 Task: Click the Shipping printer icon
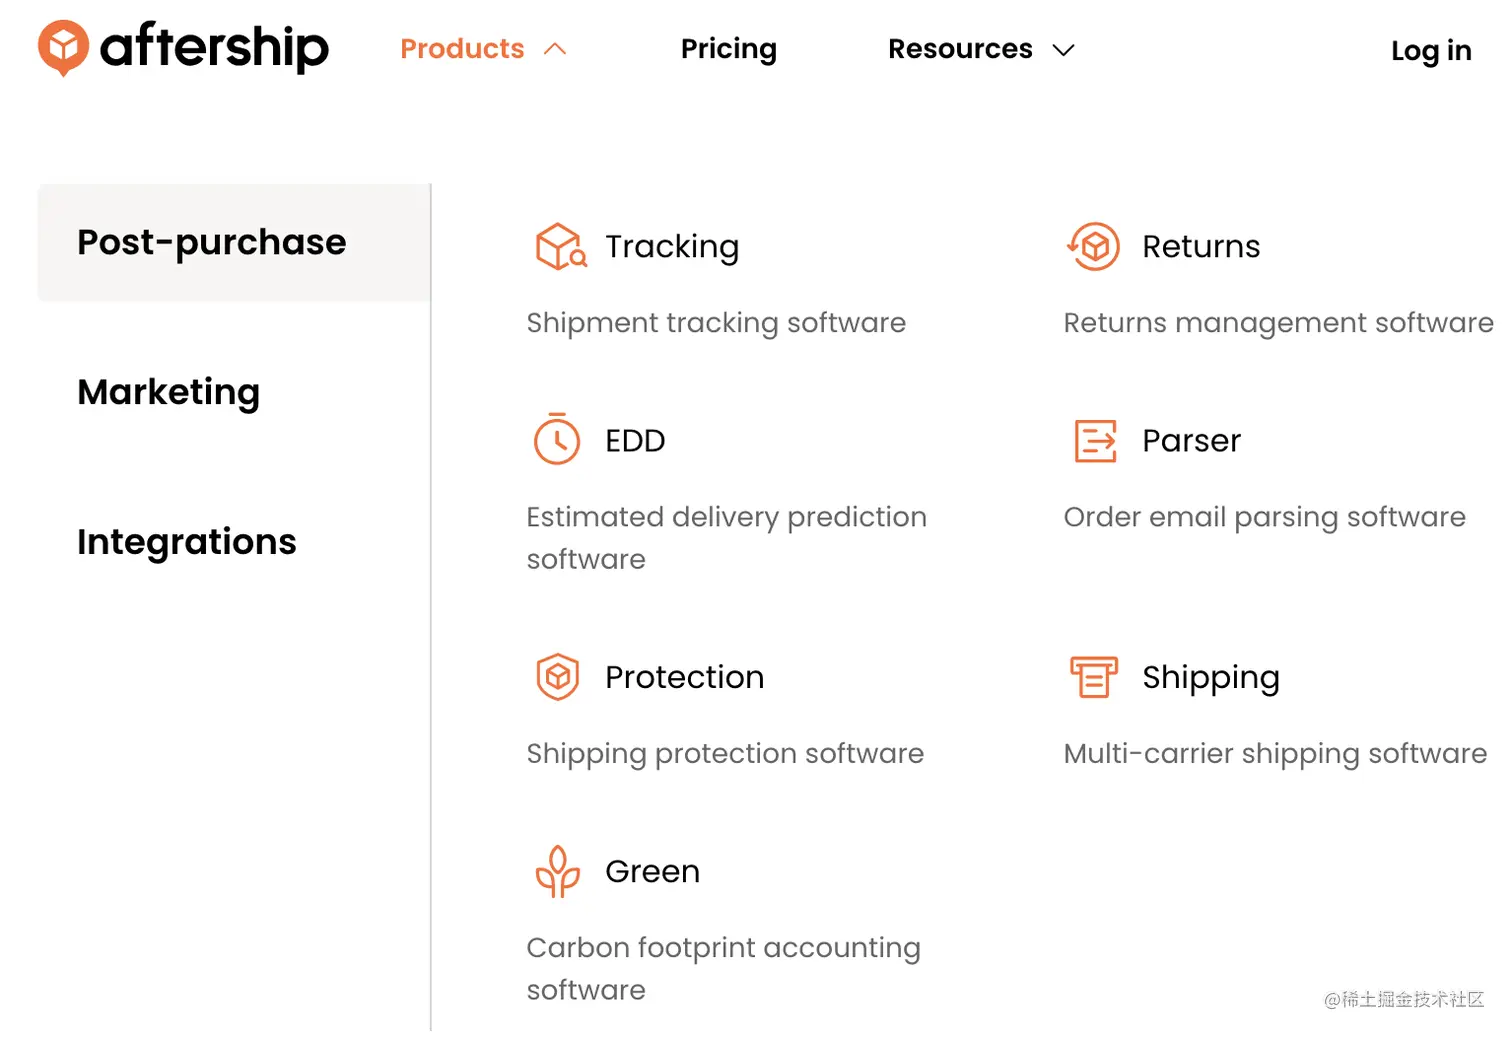tap(1094, 677)
